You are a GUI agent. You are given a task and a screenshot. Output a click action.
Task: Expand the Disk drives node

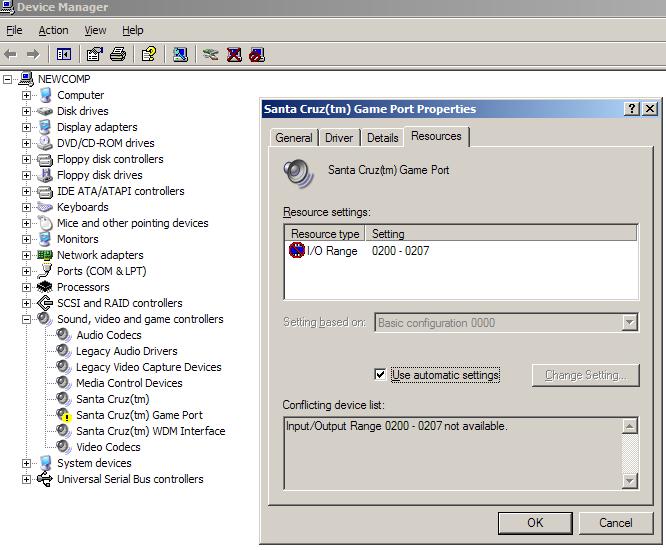click(x=26, y=112)
